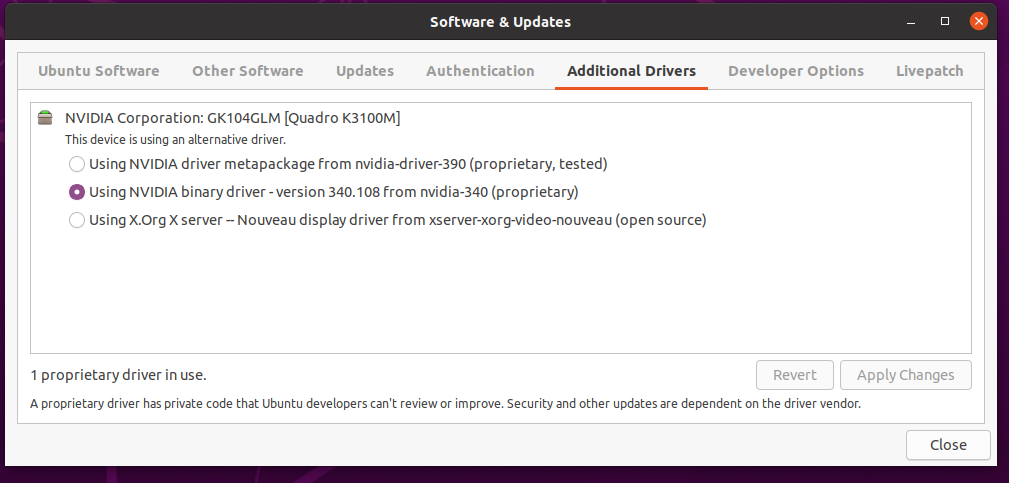
Task: Maximize the Software & Updates window
Action: [945, 21]
